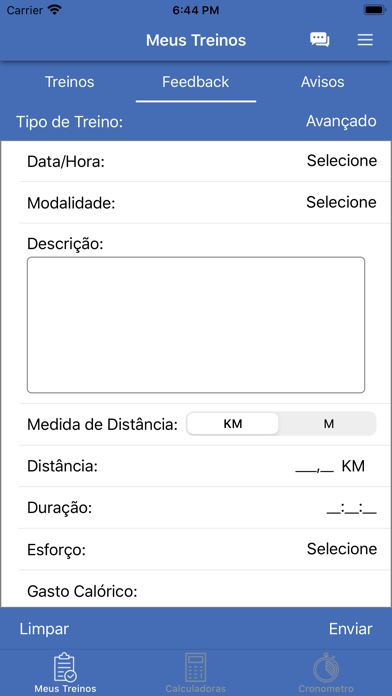Screen dimensions: 392x696
Task: Select the Feedback tab
Action: pos(196,82)
